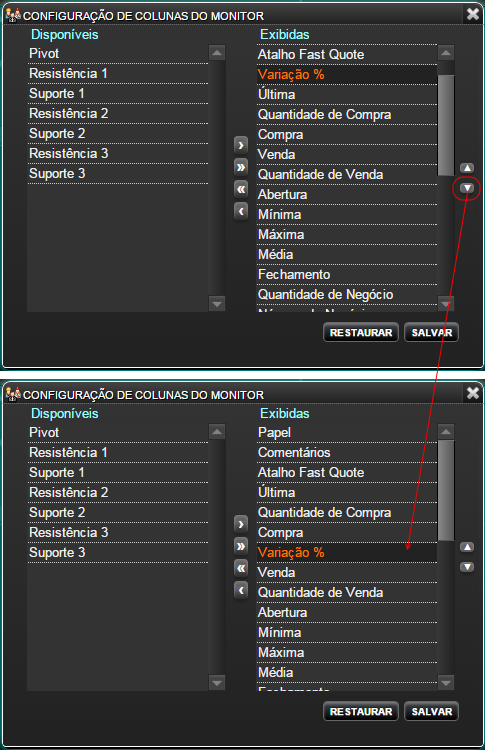This screenshot has width=485, height=750.
Task: Select Resistência 3 in lower dialog
Action: coord(118,532)
